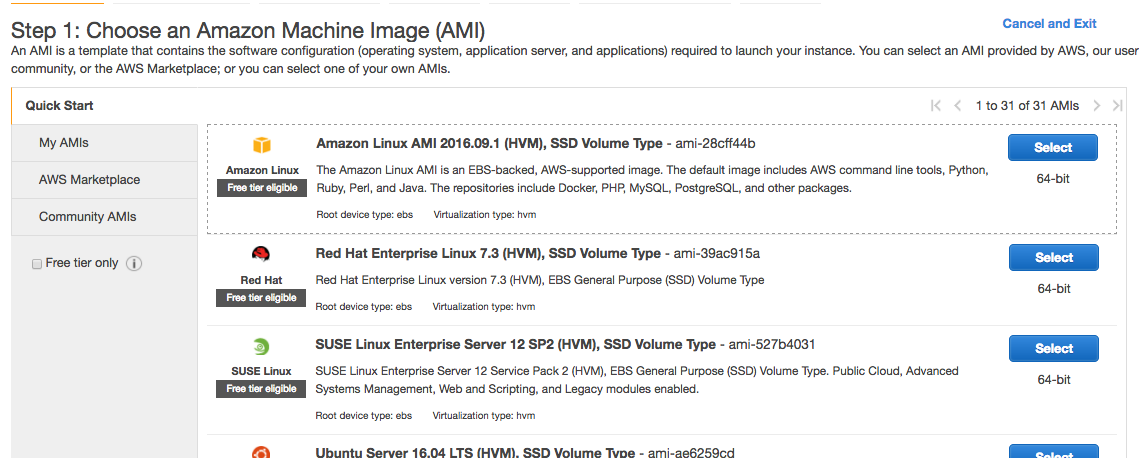Open the Free tier only info icon

(134, 263)
